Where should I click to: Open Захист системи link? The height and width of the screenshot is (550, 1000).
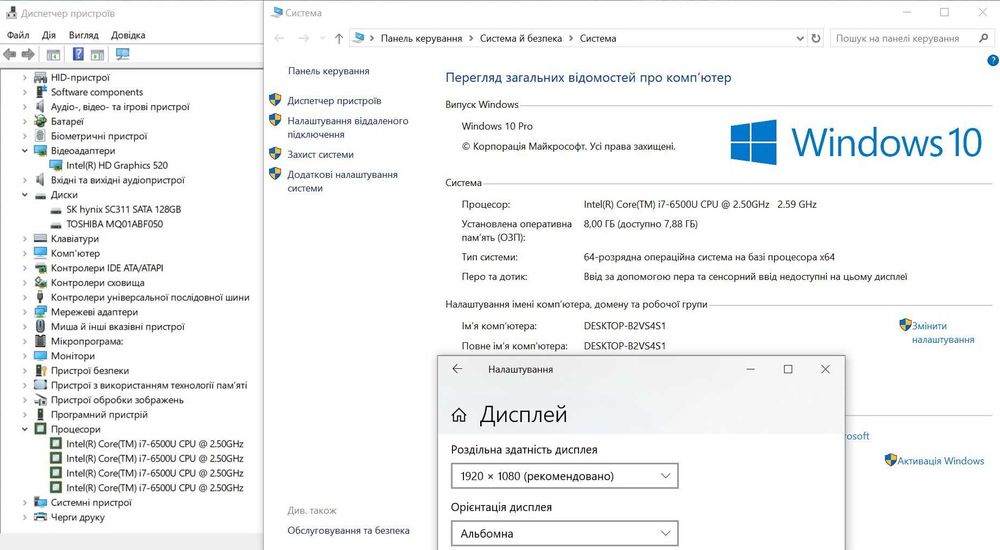(x=320, y=154)
